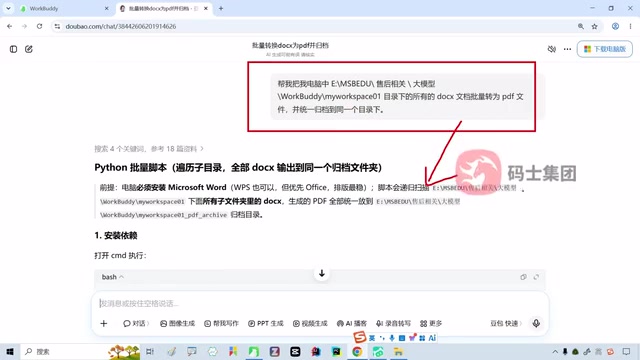
Task: Open the Chrome profile icon
Action: coord(615,26)
